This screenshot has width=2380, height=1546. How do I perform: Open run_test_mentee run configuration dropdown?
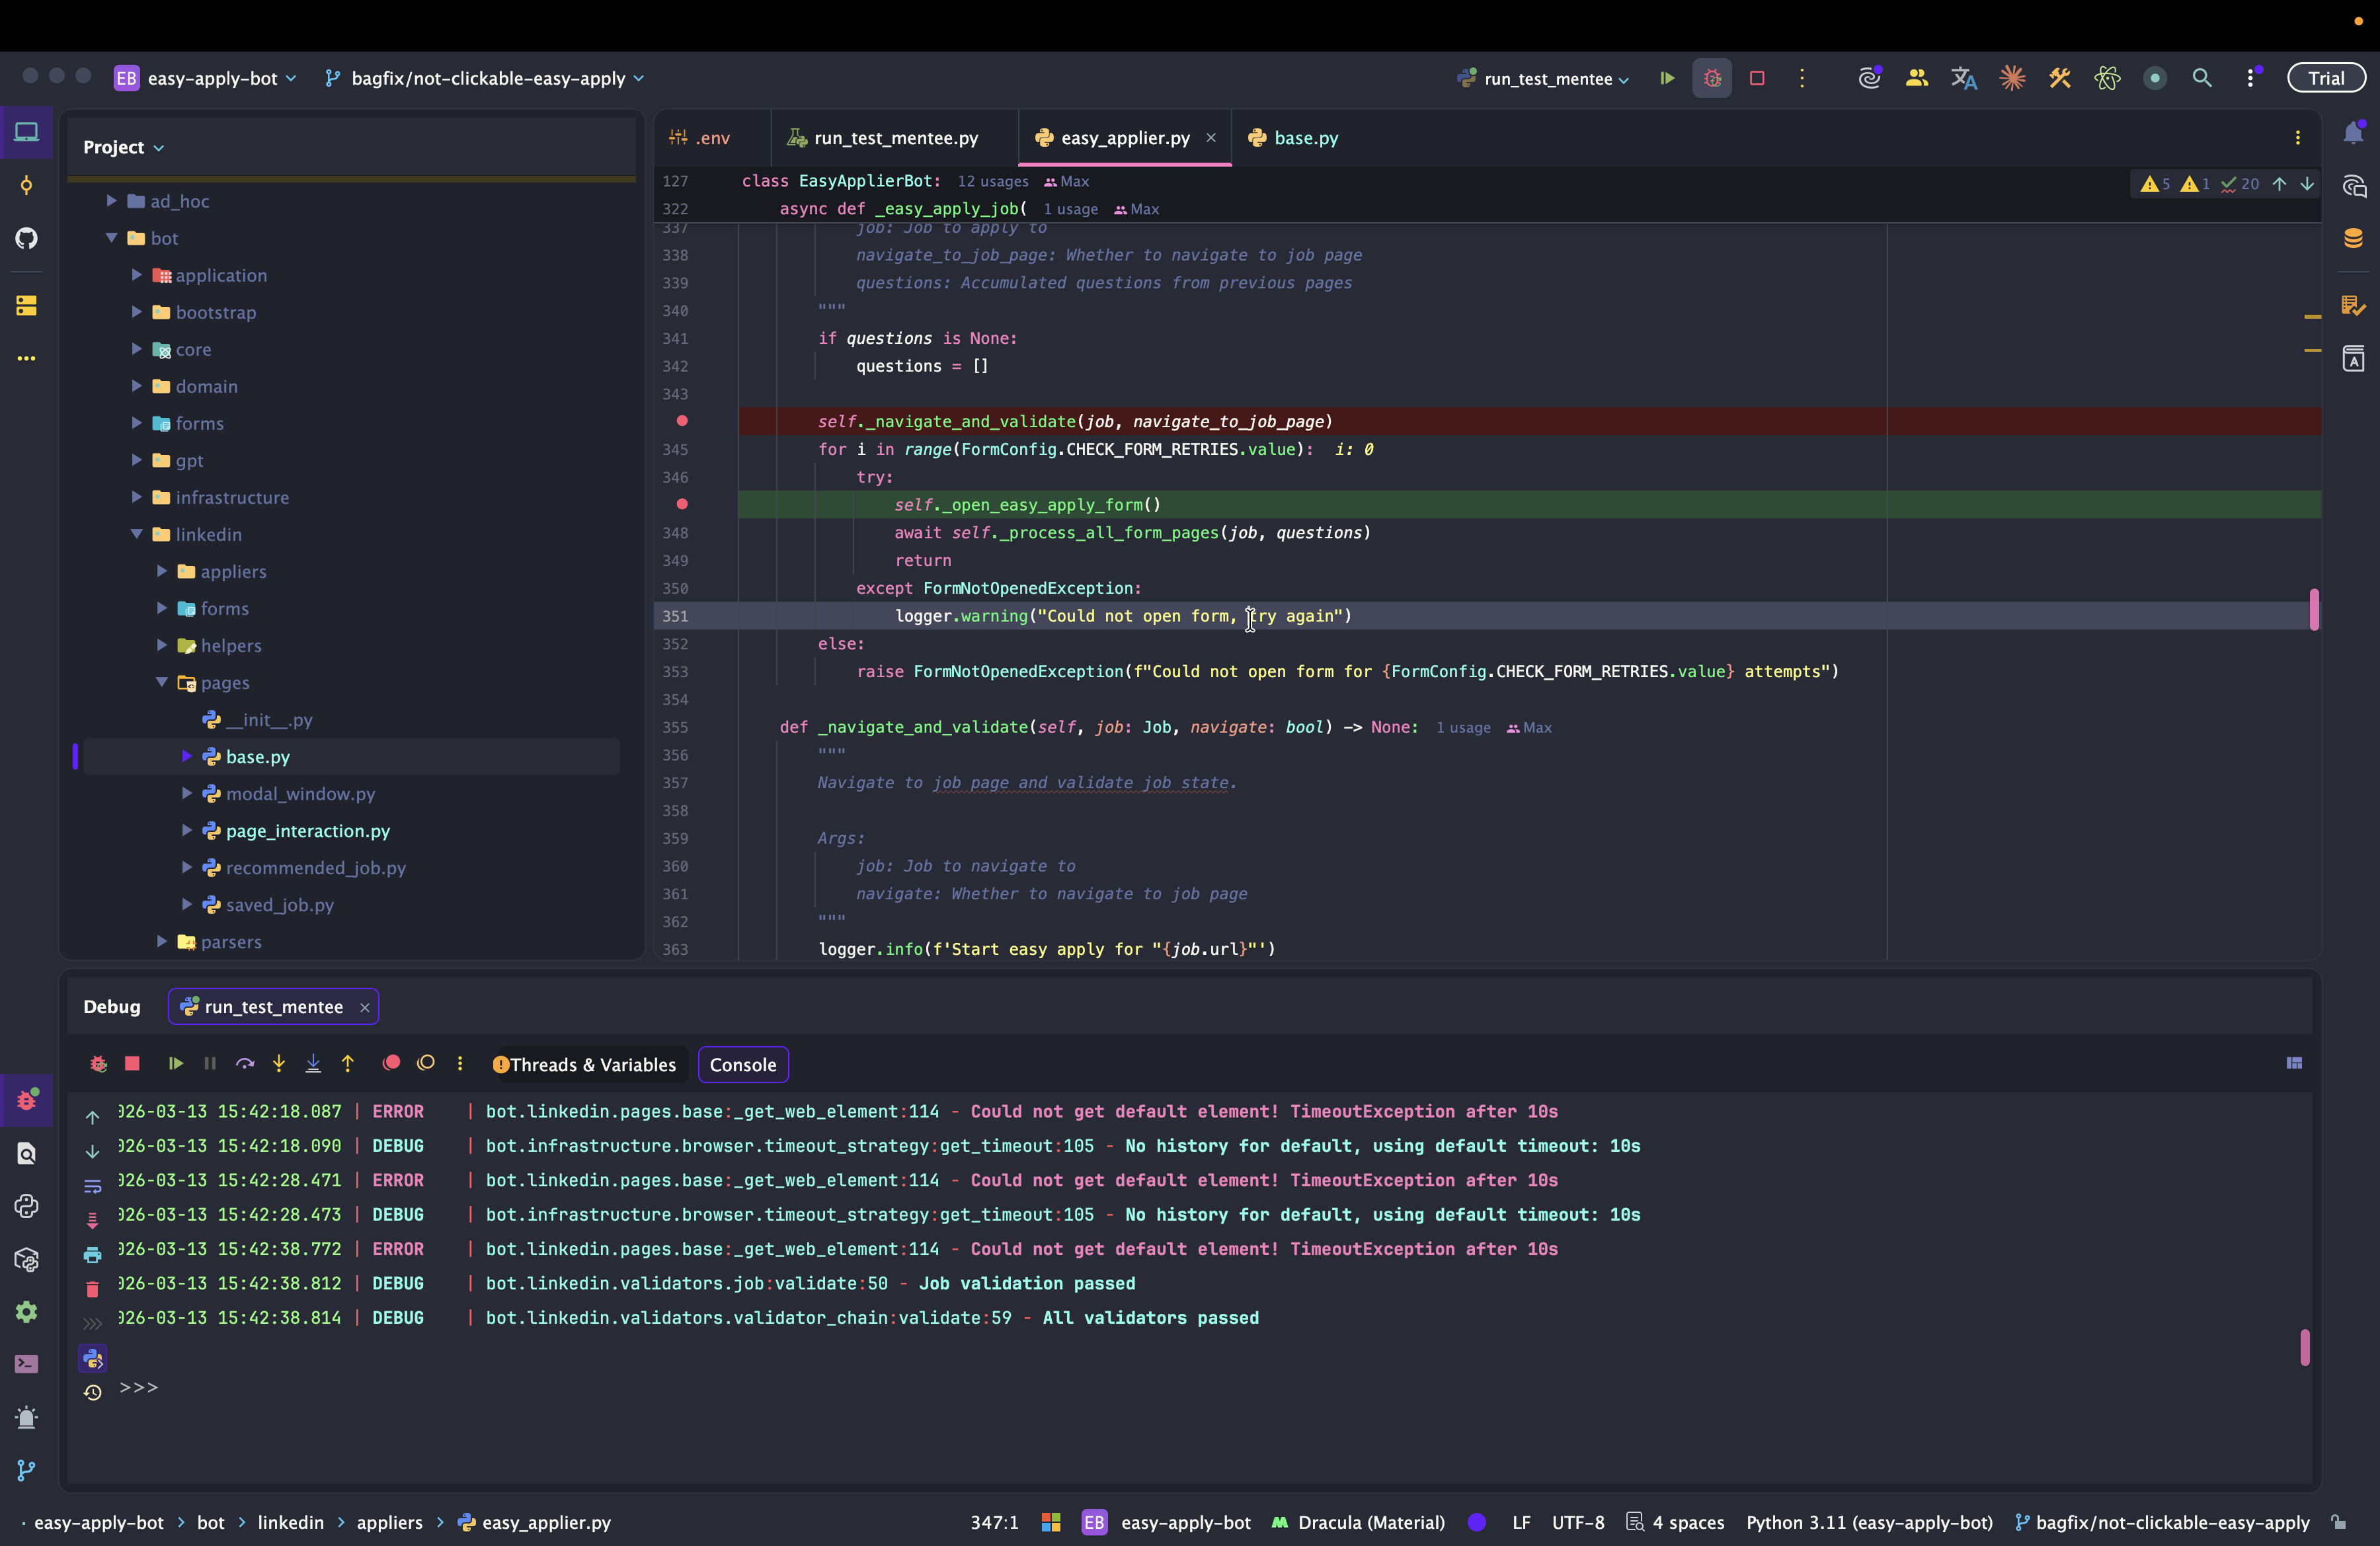(x=1547, y=78)
